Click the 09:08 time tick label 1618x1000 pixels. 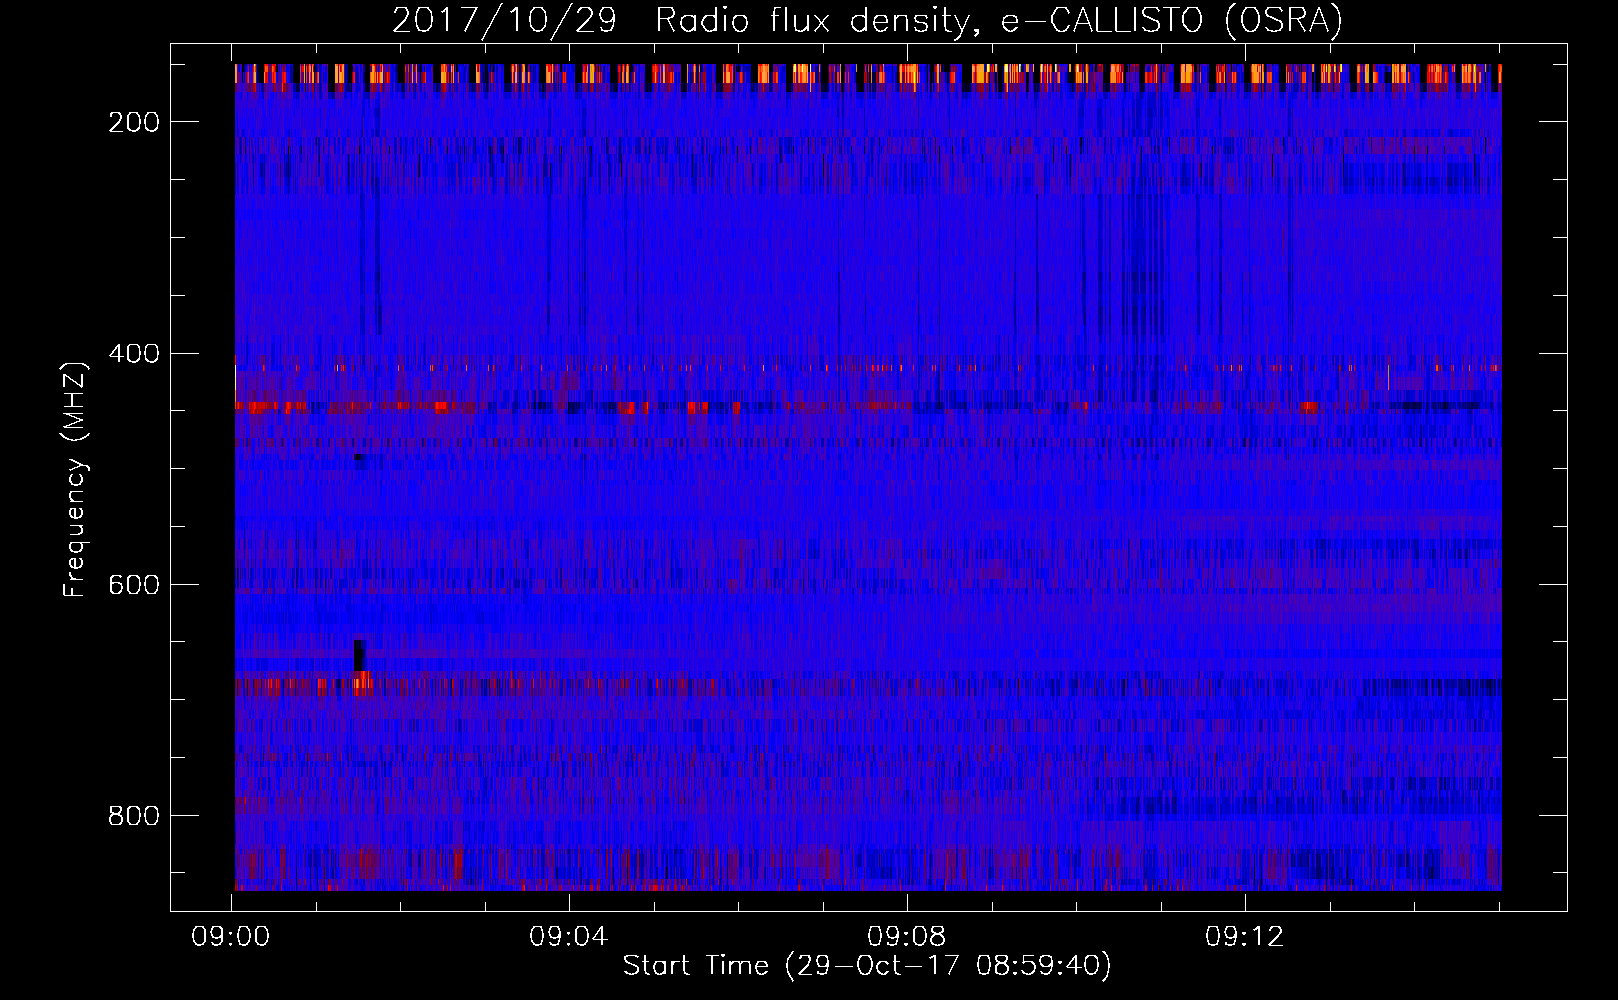(x=908, y=937)
